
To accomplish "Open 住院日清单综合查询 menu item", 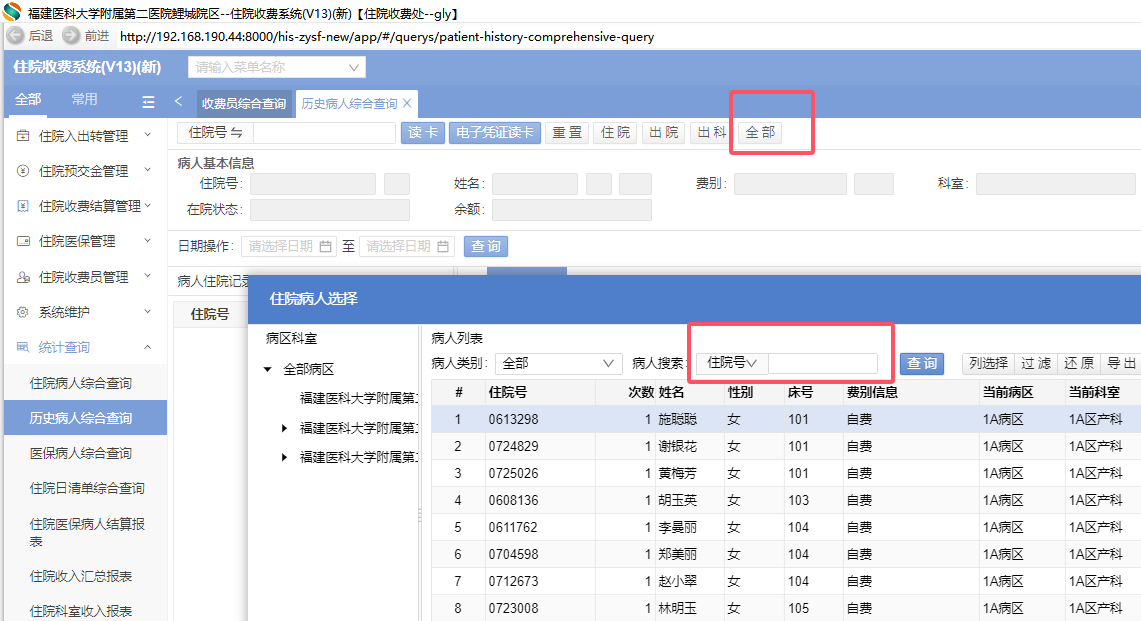I will (85, 488).
